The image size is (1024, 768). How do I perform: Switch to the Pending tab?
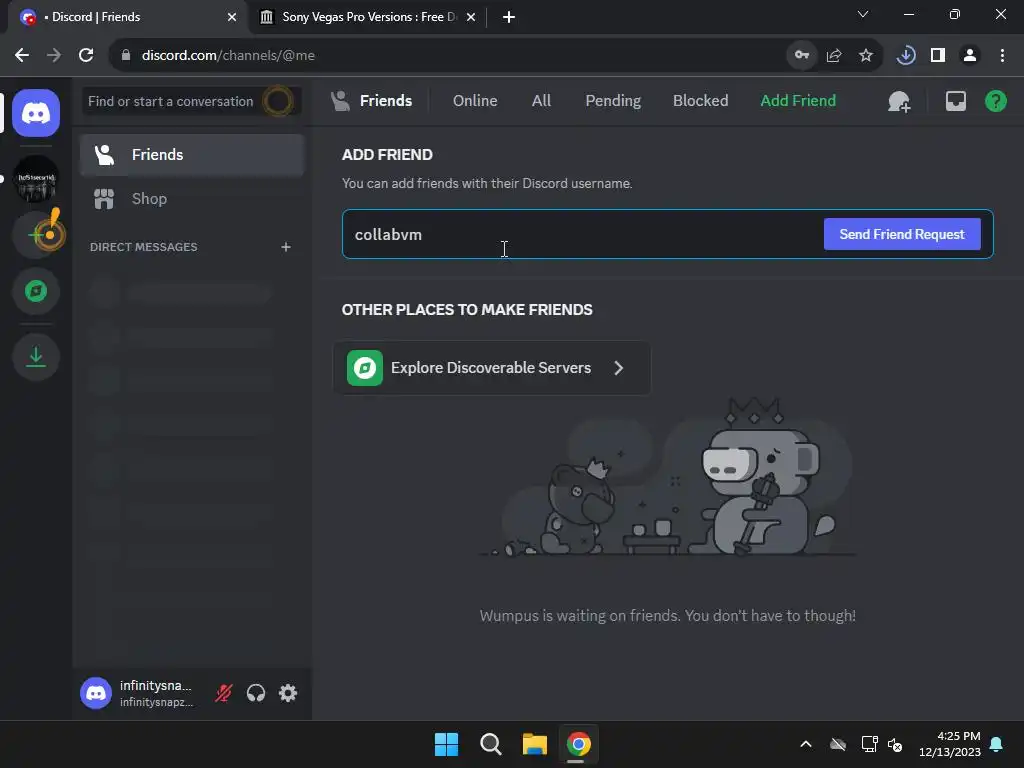click(613, 101)
